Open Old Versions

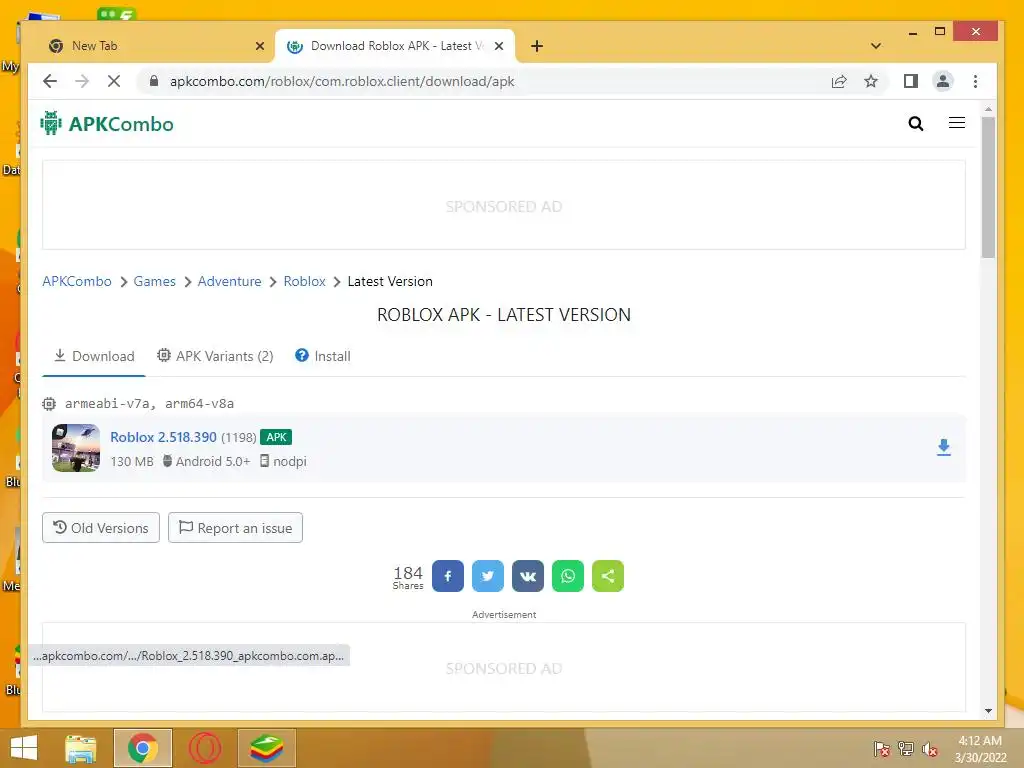(101, 528)
